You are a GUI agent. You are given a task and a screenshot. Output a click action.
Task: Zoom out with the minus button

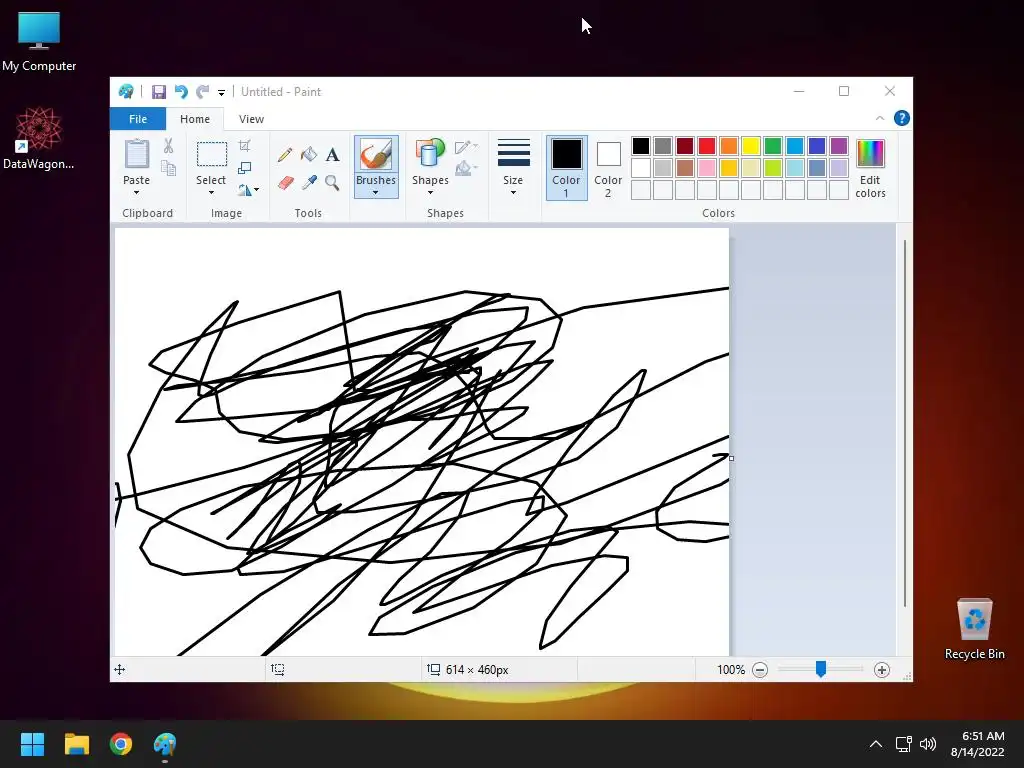760,670
